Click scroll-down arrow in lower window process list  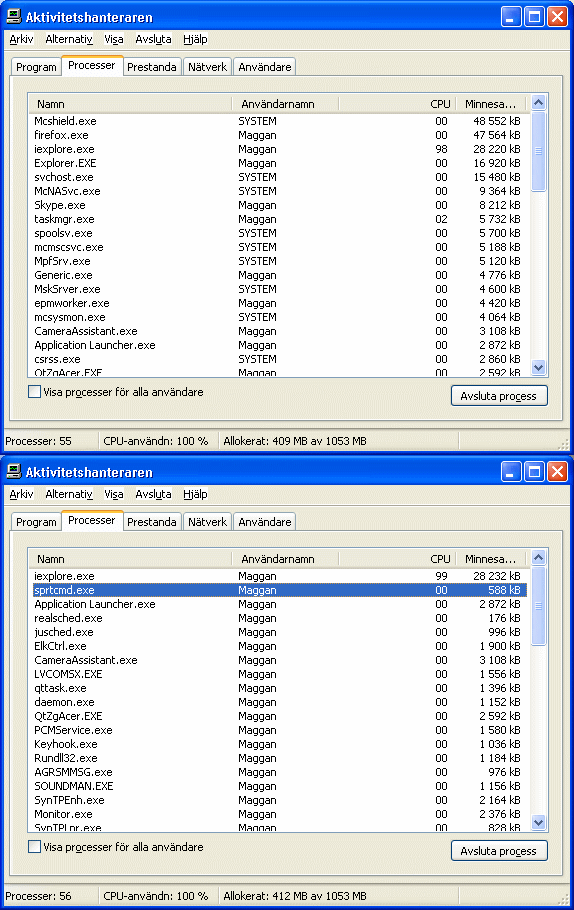click(539, 823)
